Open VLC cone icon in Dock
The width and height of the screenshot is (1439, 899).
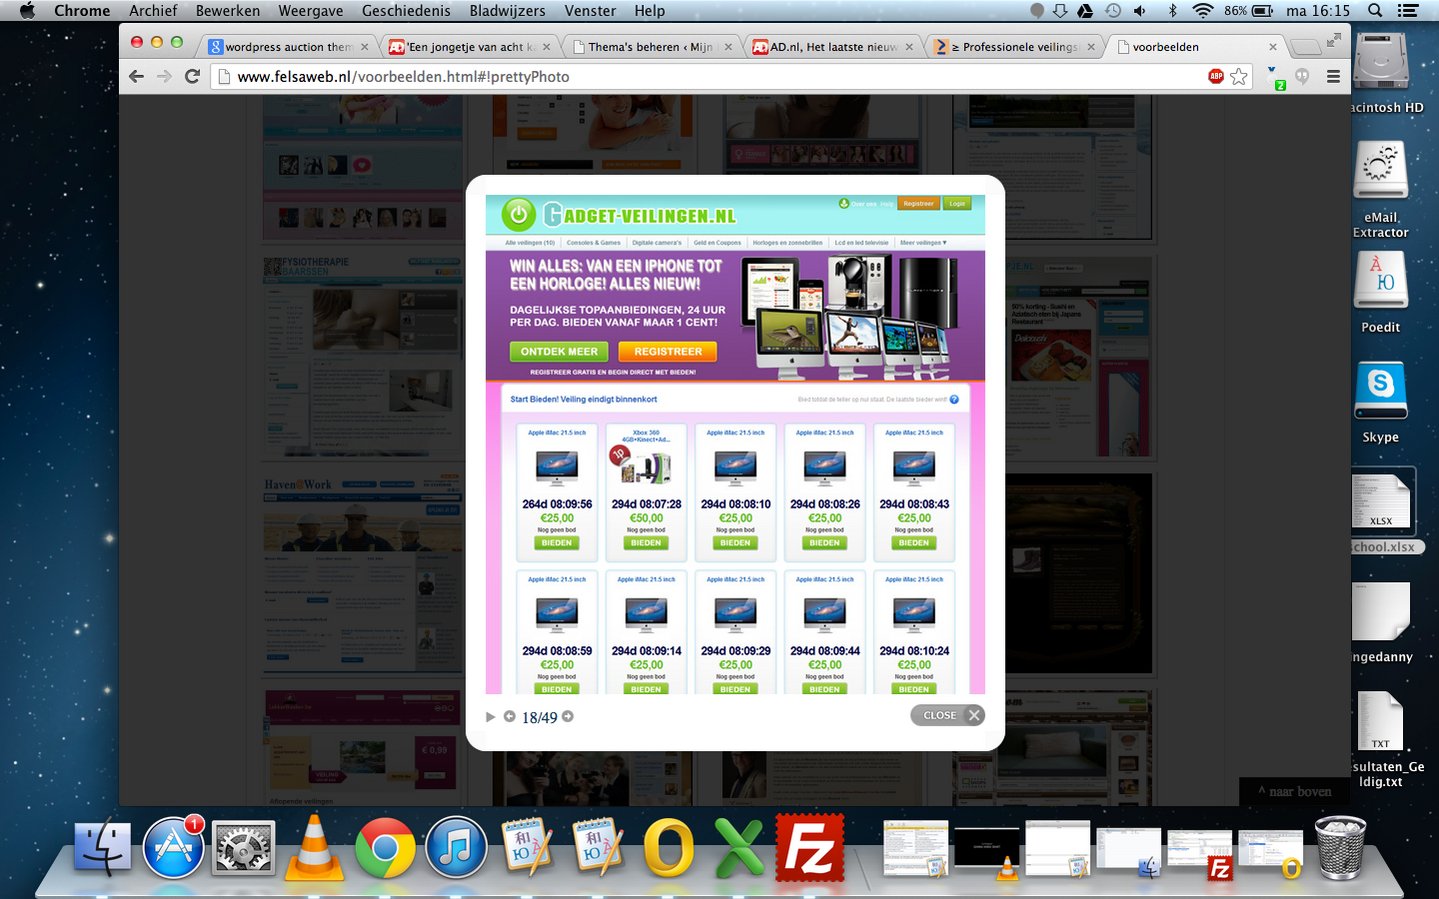click(314, 848)
